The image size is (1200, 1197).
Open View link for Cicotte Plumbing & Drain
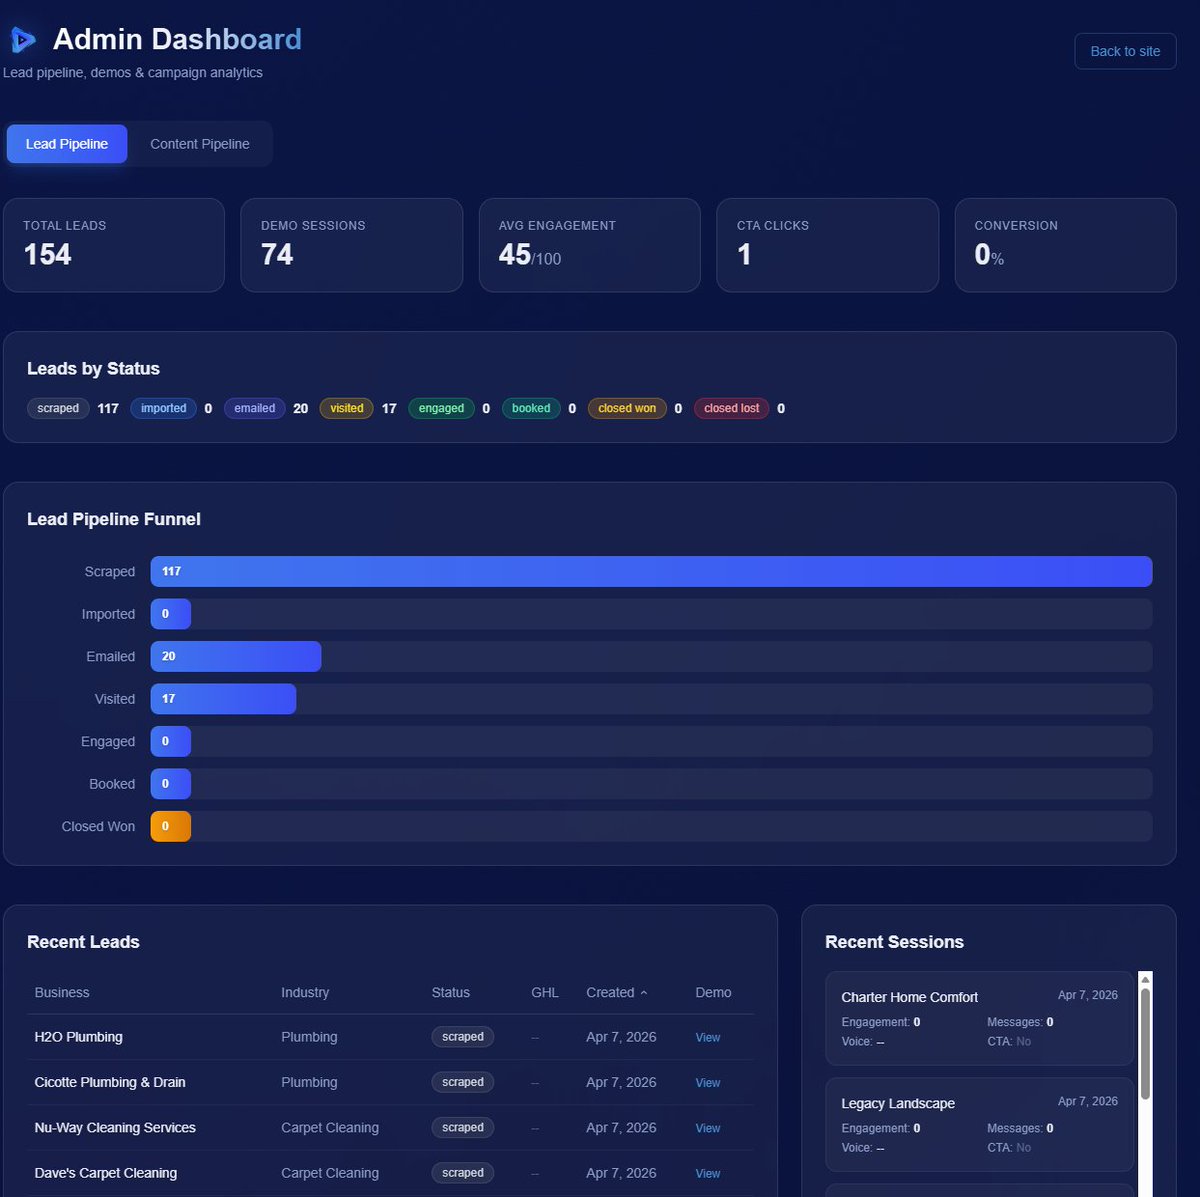point(708,1083)
